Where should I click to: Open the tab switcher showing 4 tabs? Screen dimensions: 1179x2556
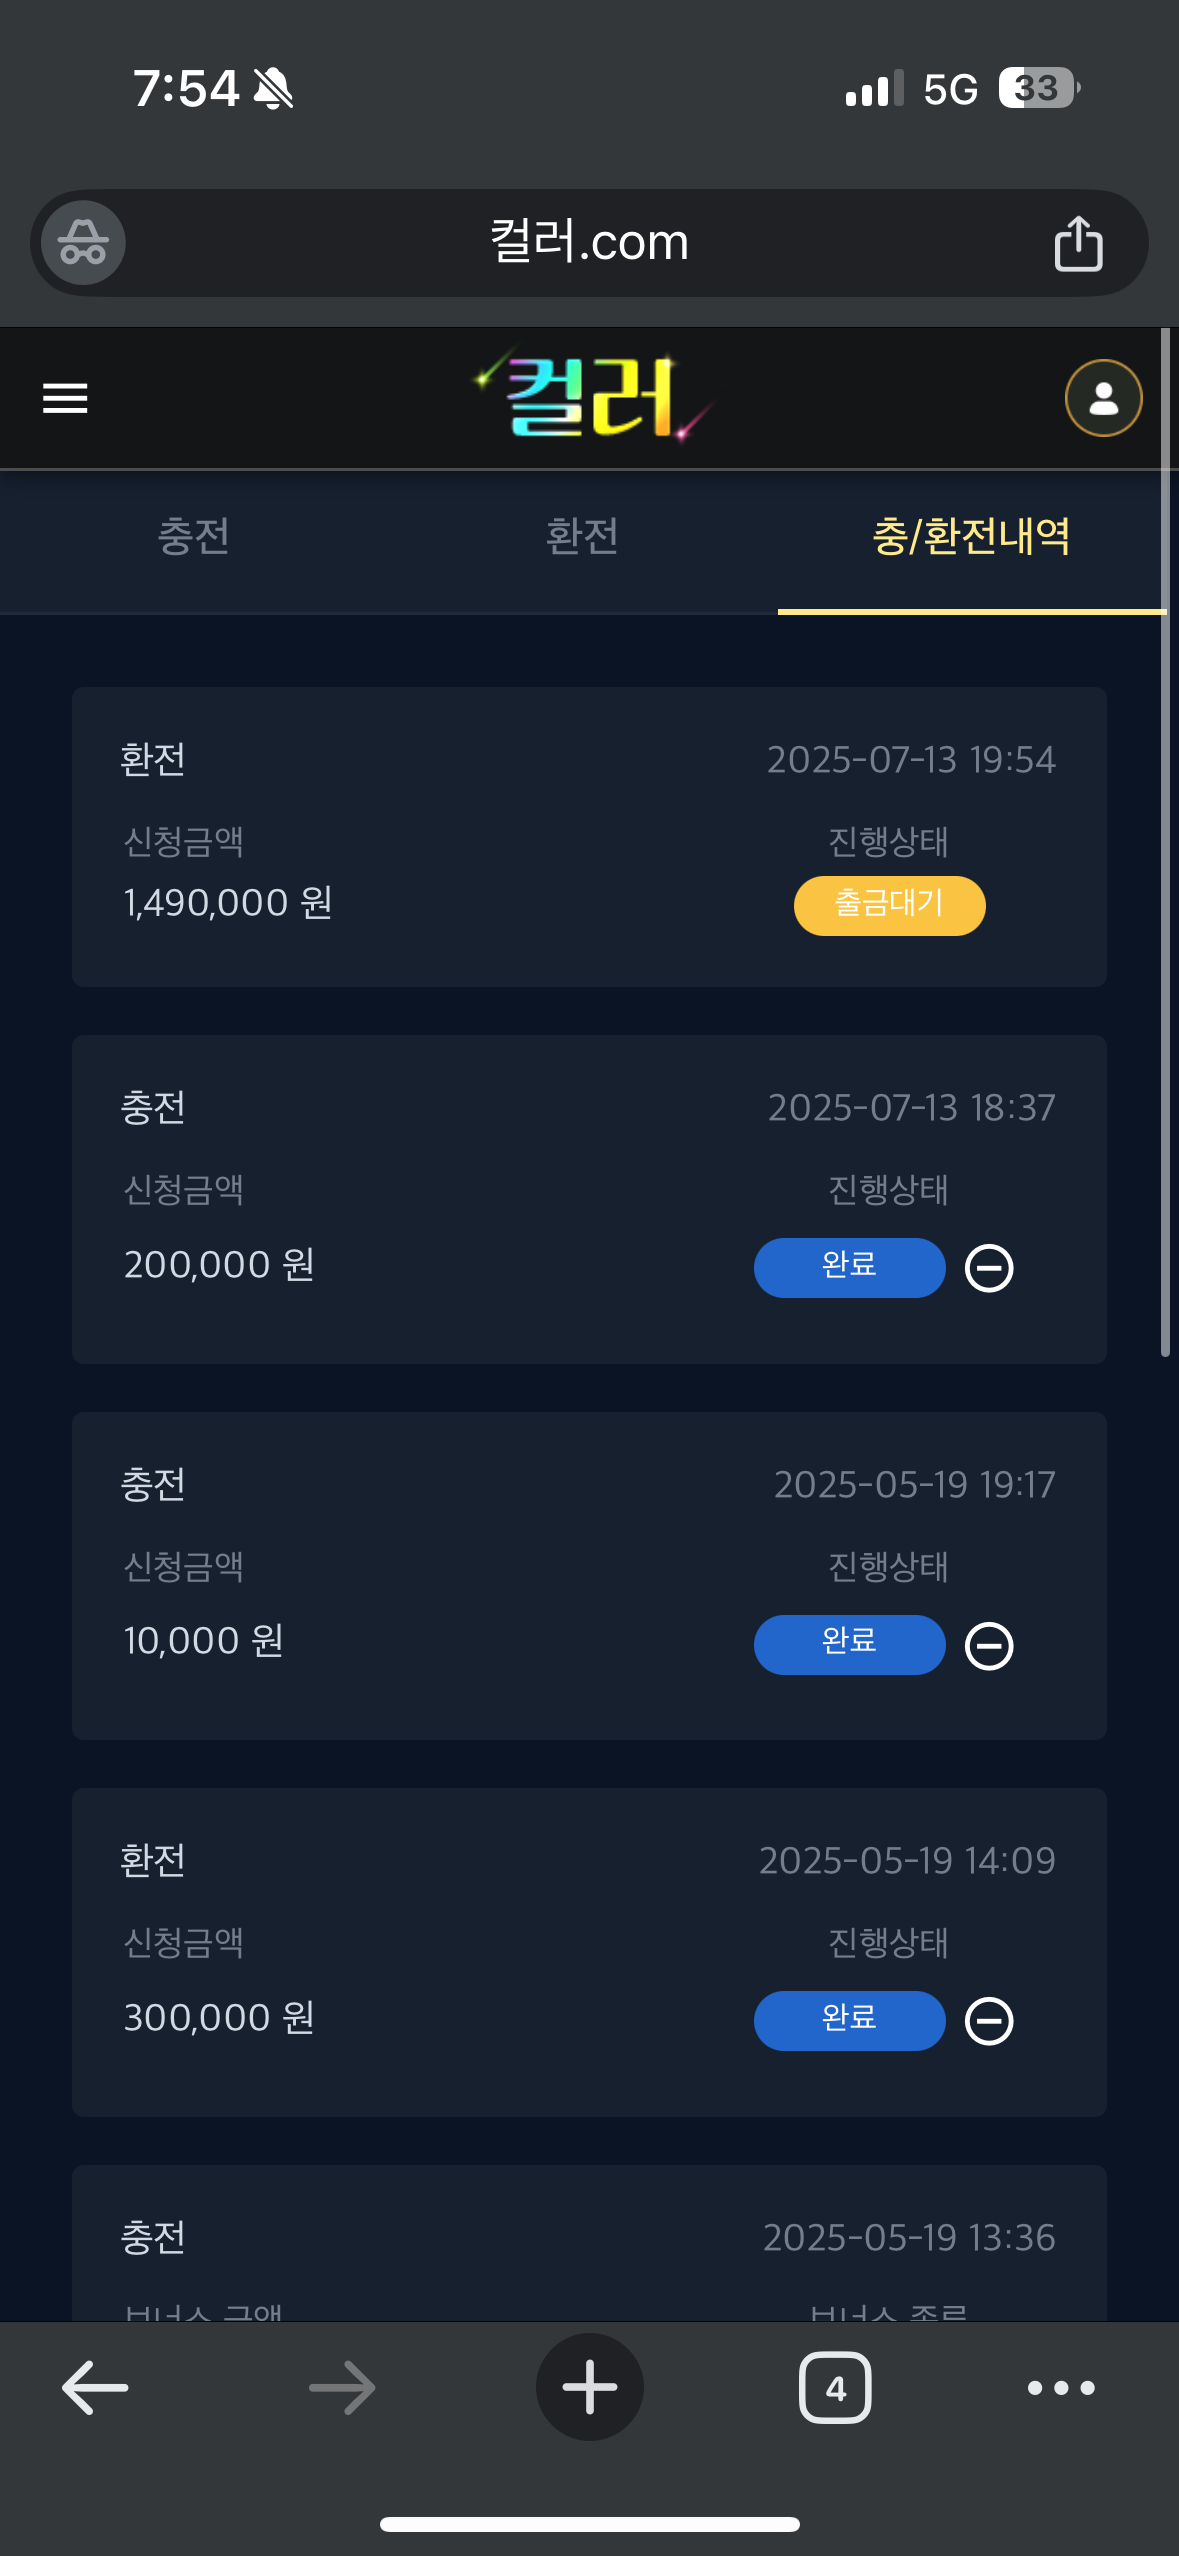coord(835,2388)
